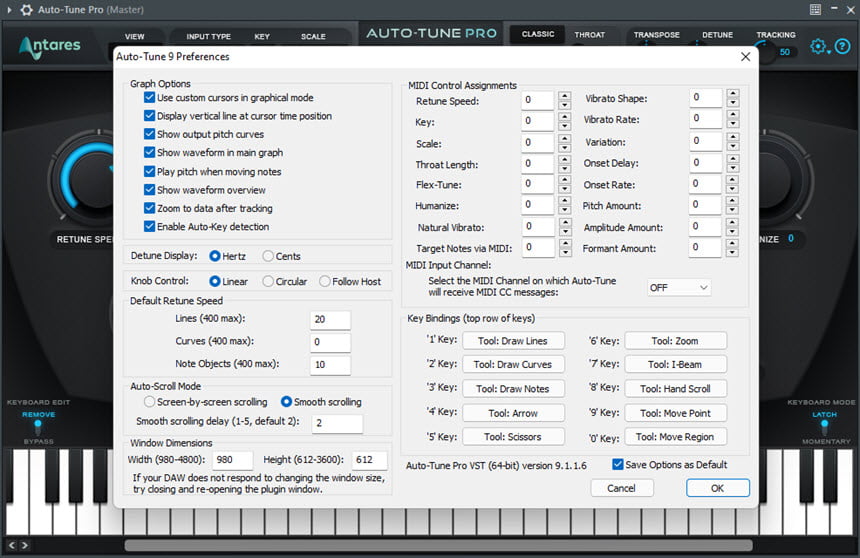Select Cents for Detune Display
860x558 pixels.
(268, 256)
